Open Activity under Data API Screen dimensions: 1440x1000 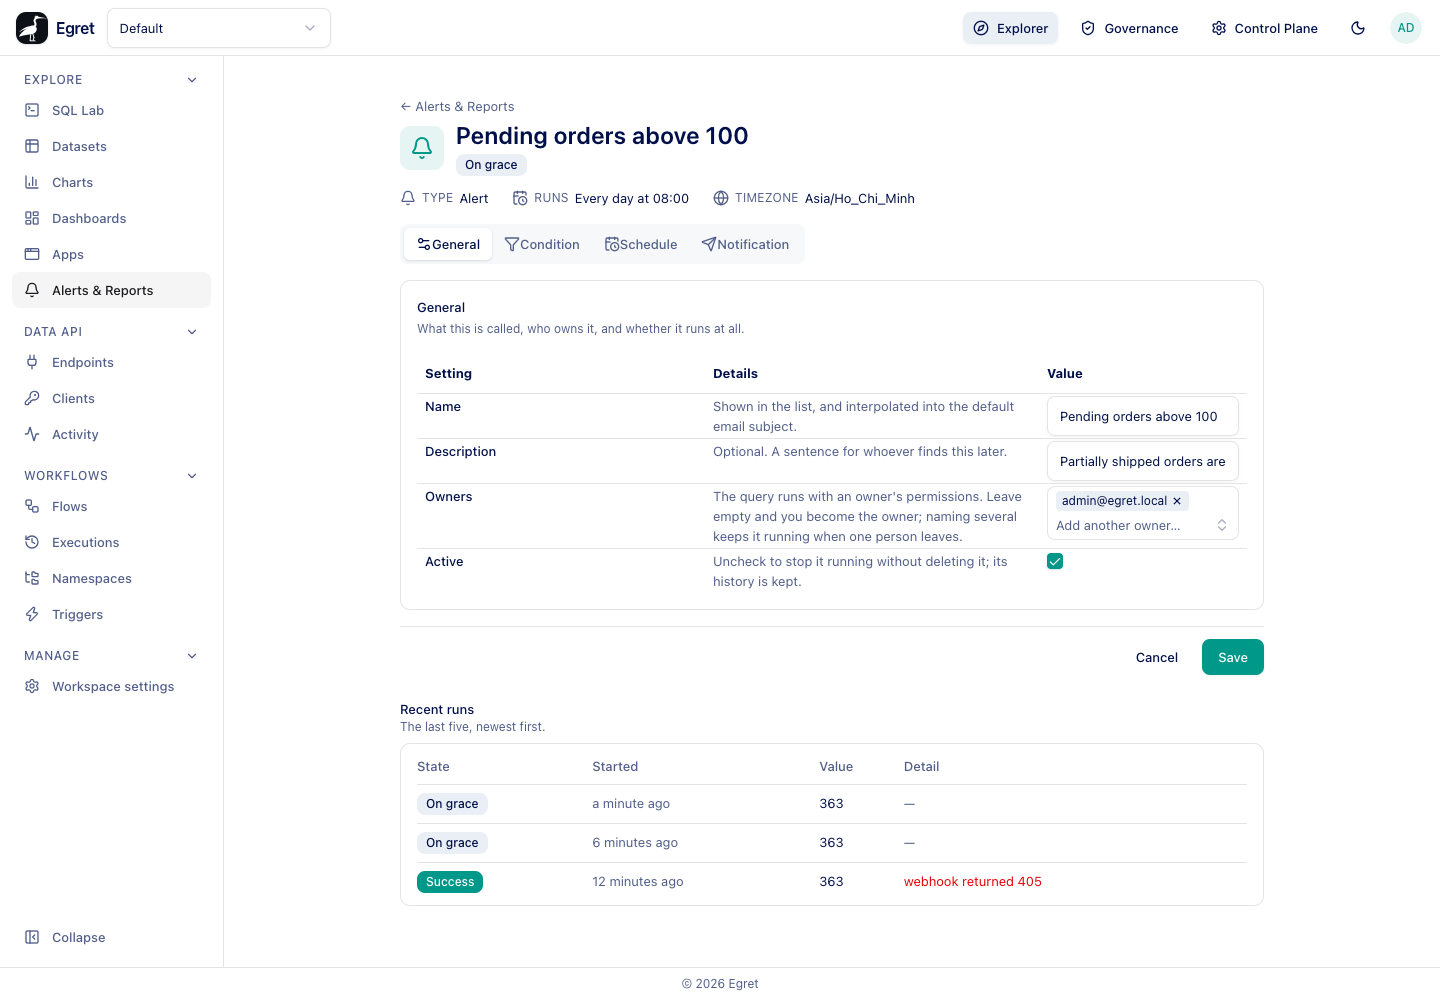coord(111,434)
